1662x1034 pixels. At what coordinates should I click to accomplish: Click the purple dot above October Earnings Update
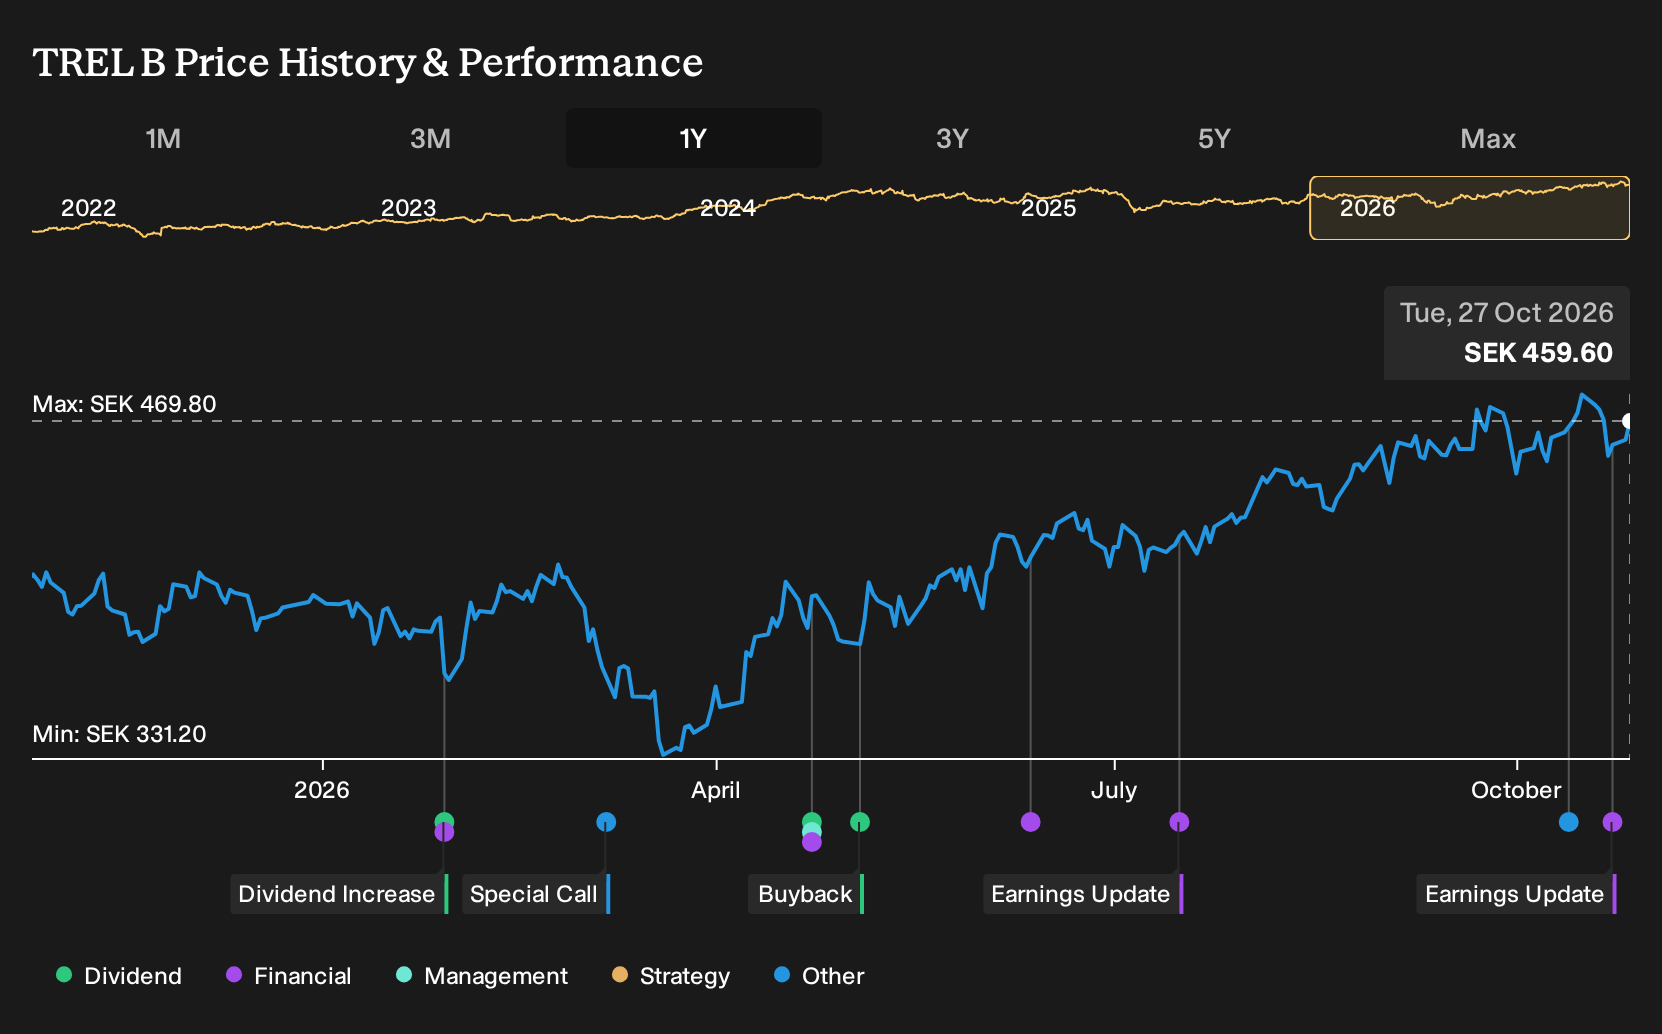click(1612, 822)
